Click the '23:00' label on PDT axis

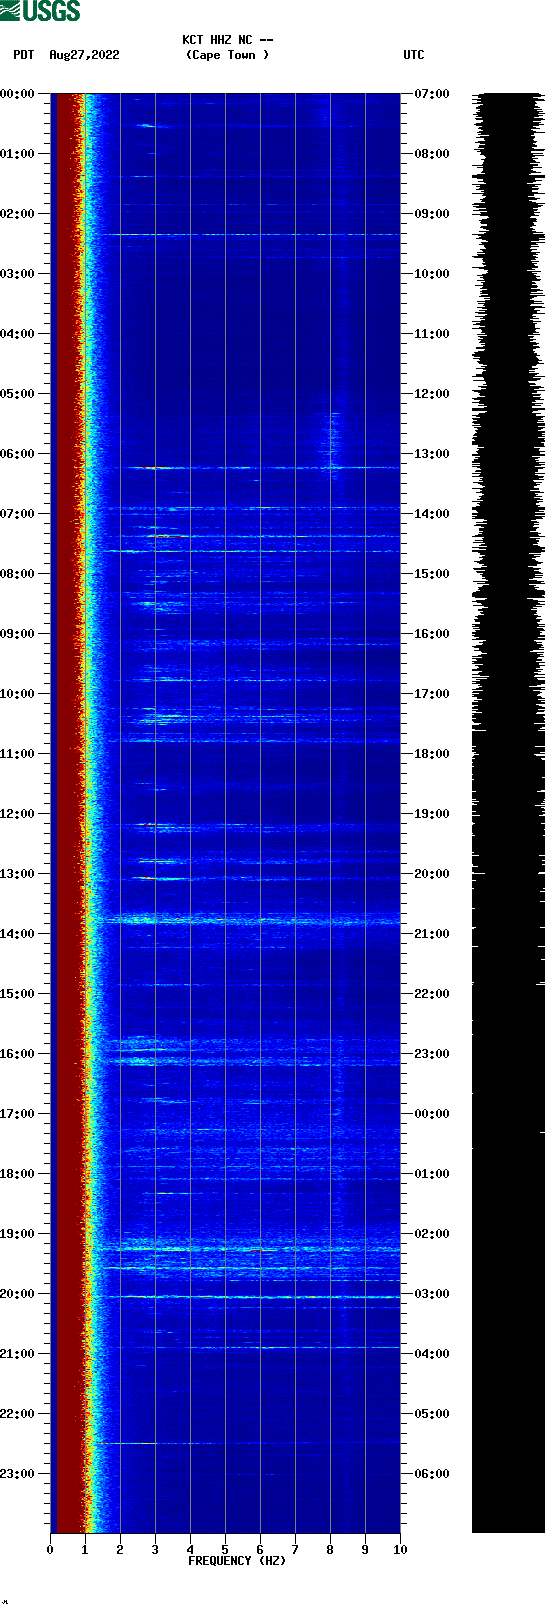coord(18,1474)
